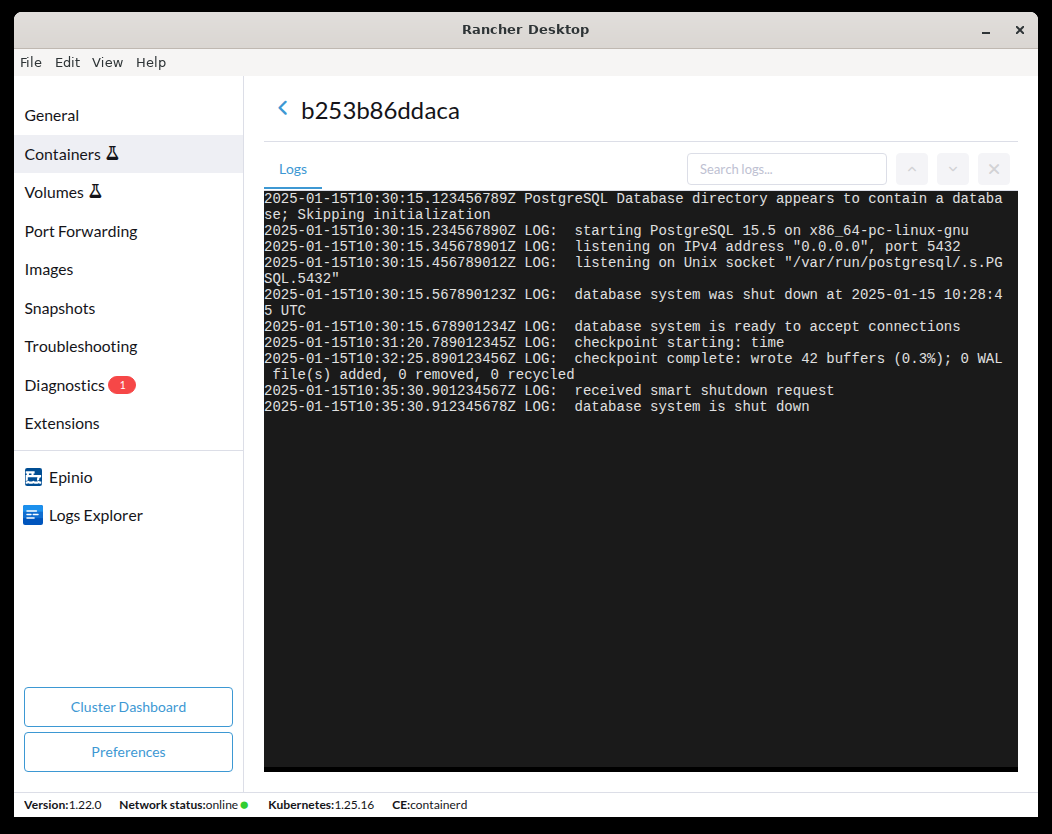
Task: Navigate back using the blue back arrow
Action: pos(282,107)
